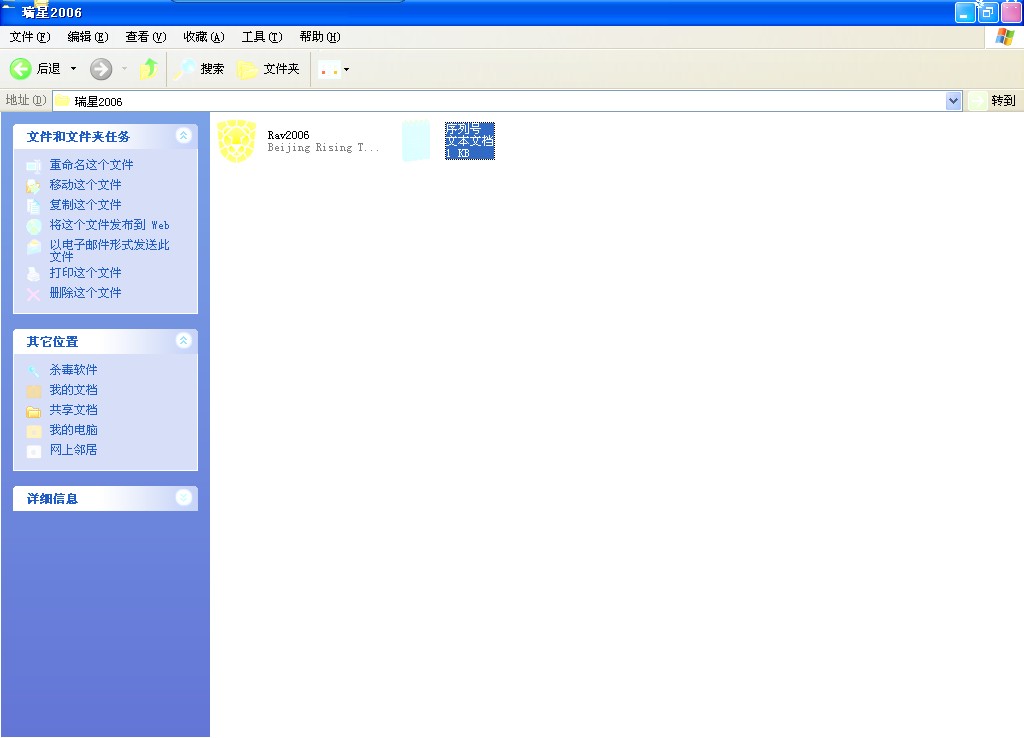The image size is (1024, 738).
Task: Click the move file task icon
Action: [x=33, y=186]
